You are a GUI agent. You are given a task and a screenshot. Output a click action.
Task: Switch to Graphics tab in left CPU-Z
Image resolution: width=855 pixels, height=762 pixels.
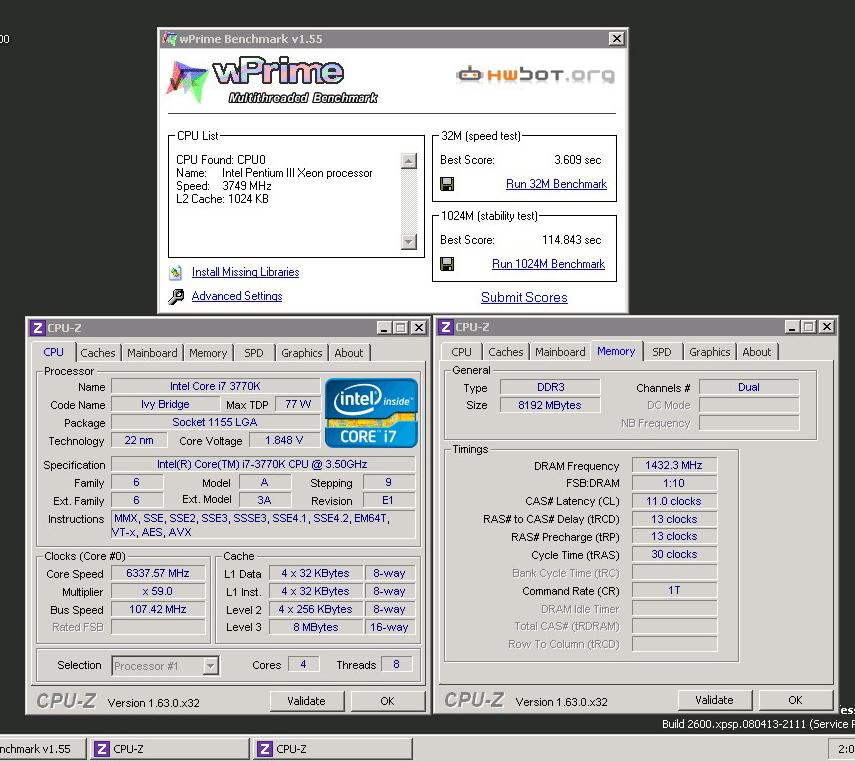pyautogui.click(x=302, y=353)
